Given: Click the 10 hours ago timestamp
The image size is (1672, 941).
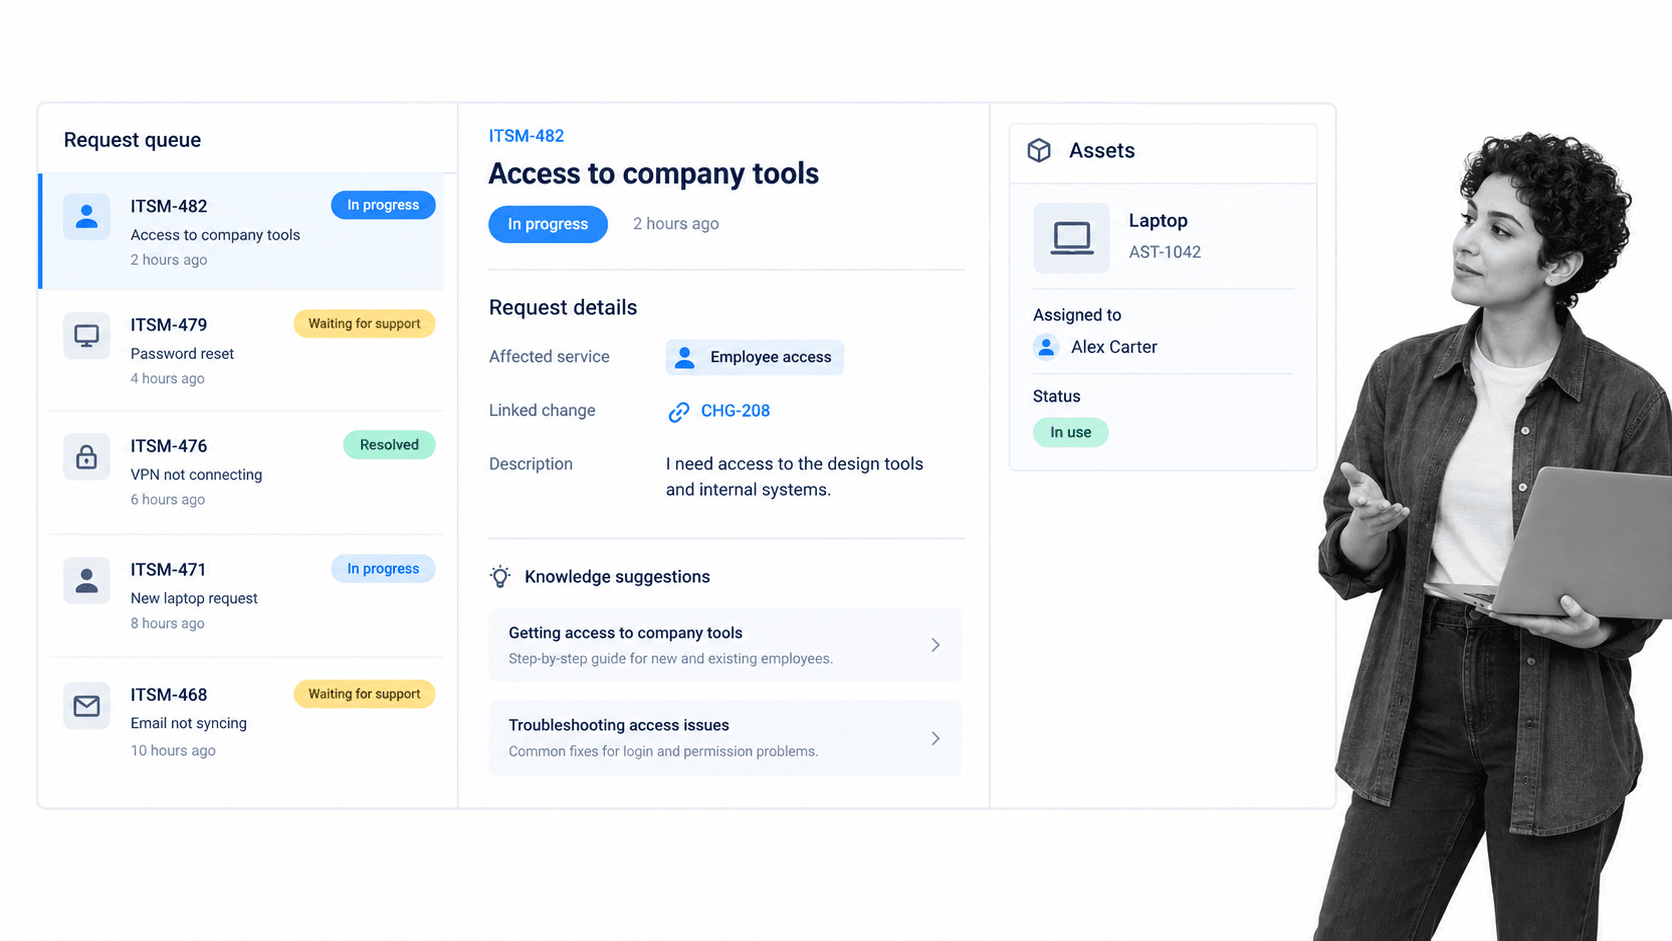Looking at the screenshot, I should [x=173, y=750].
